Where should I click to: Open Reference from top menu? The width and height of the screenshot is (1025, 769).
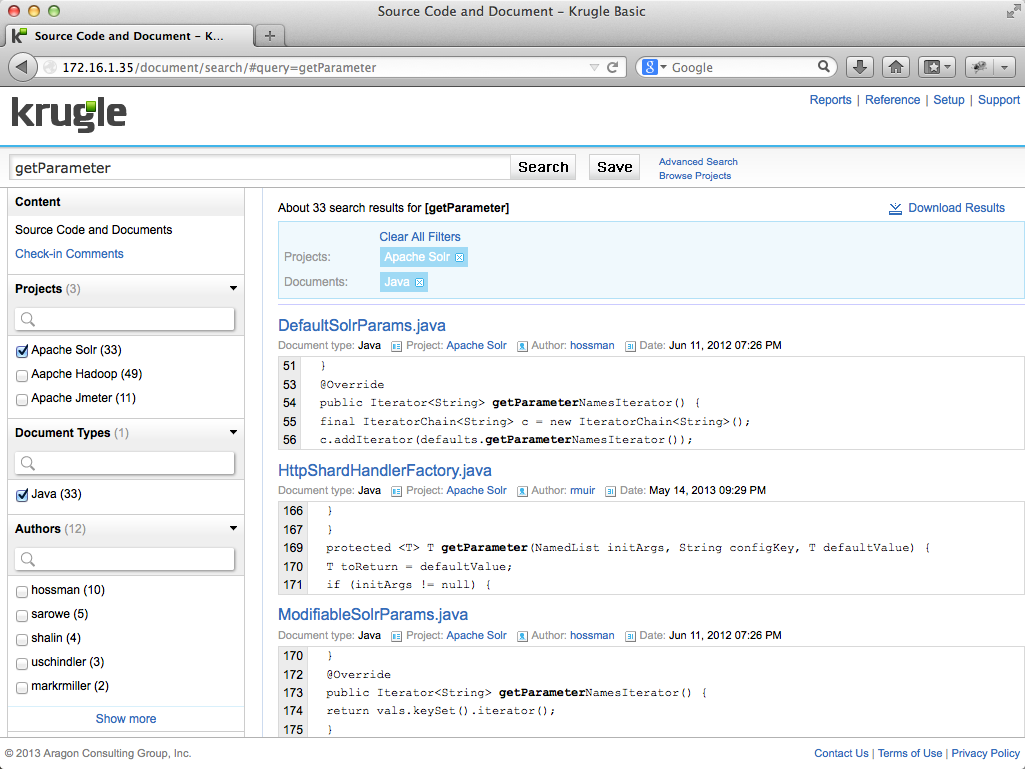click(892, 100)
